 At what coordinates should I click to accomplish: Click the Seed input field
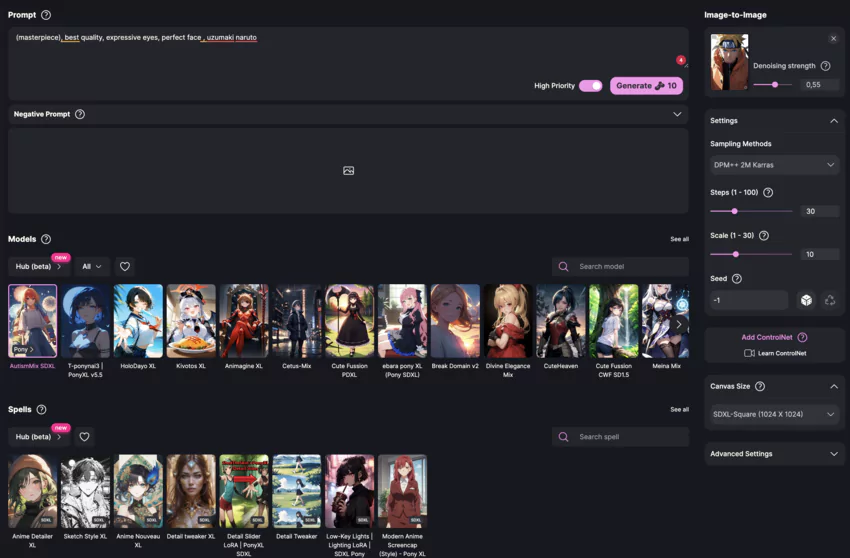click(749, 300)
